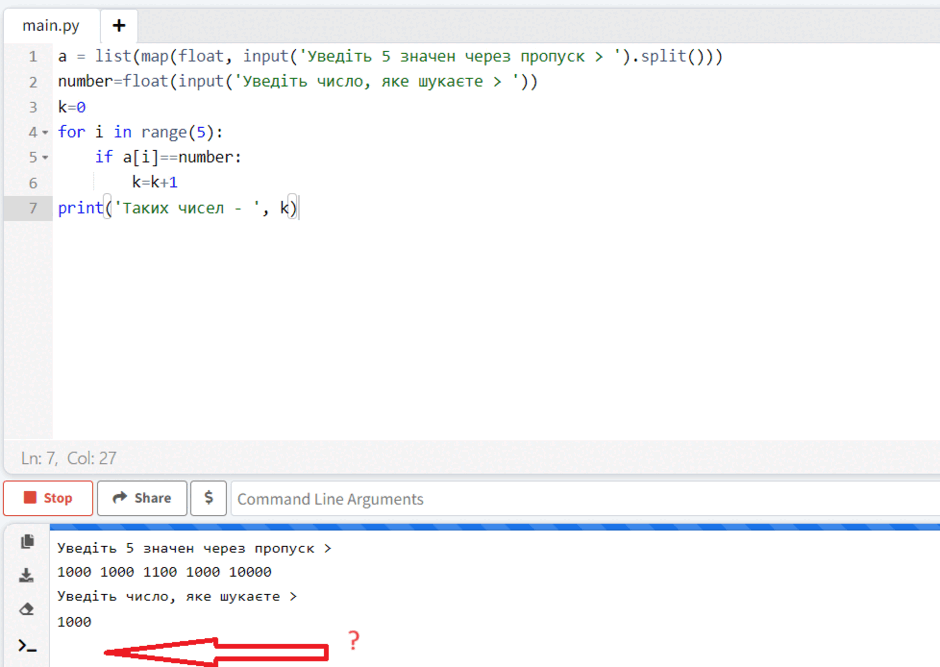Switch to the main.py tab

51,26
